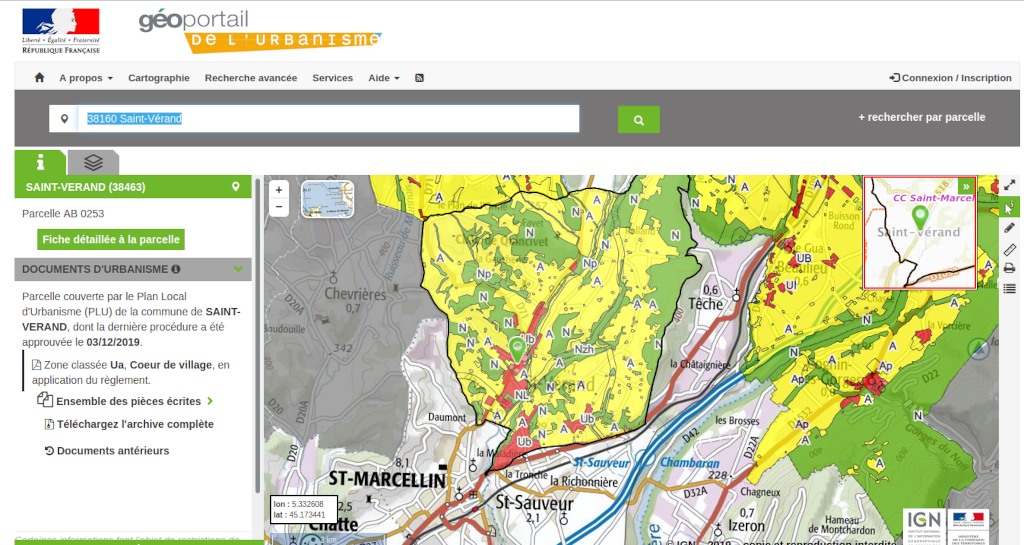This screenshot has width=1024, height=545.
Task: Open the Services menu item
Action: coord(332,78)
